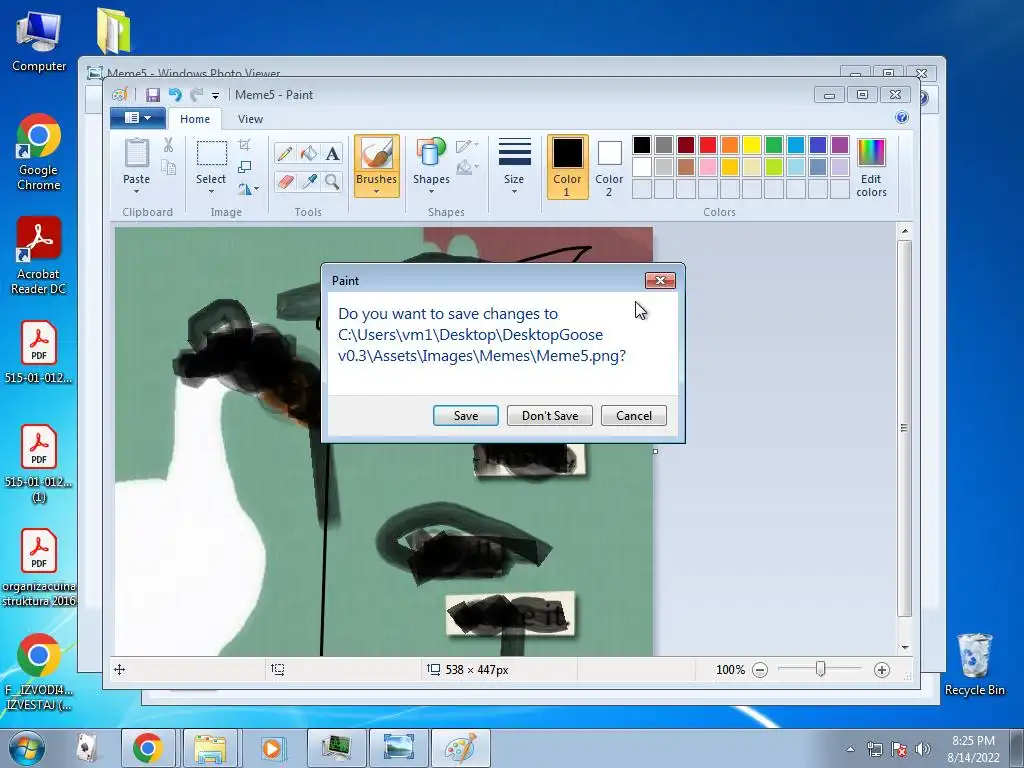Viewport: 1024px width, 768px height.
Task: Expand the Select dropdown arrow
Action: 212,192
